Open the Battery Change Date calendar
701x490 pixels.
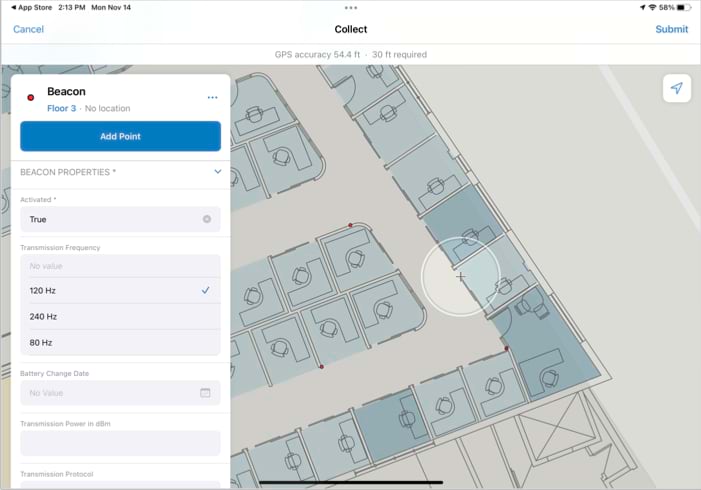(205, 393)
